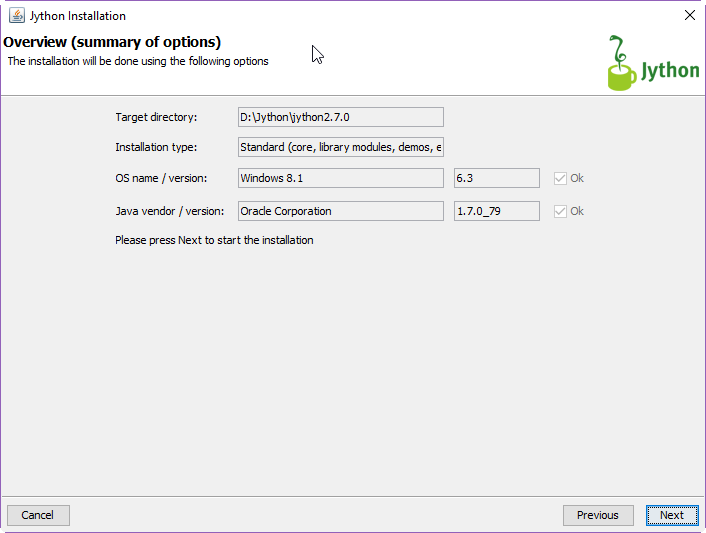Click the 'OS name / version:' label
This screenshot has width=706, height=533.
point(161,178)
